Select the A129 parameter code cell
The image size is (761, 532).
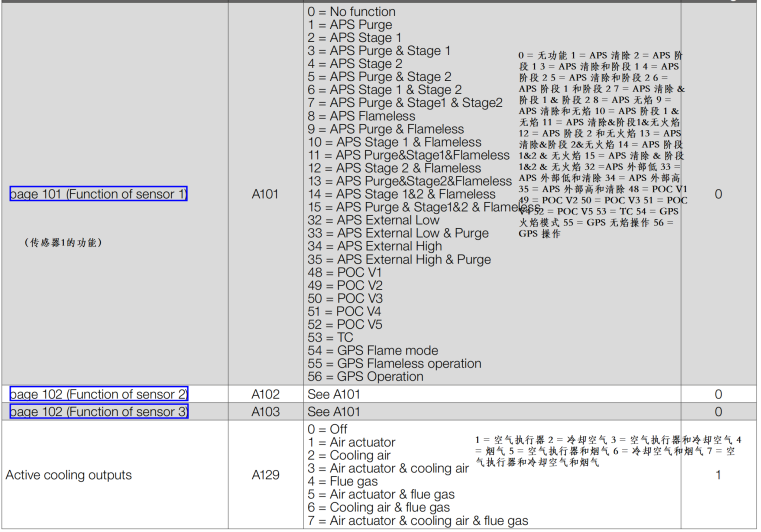[266, 475]
